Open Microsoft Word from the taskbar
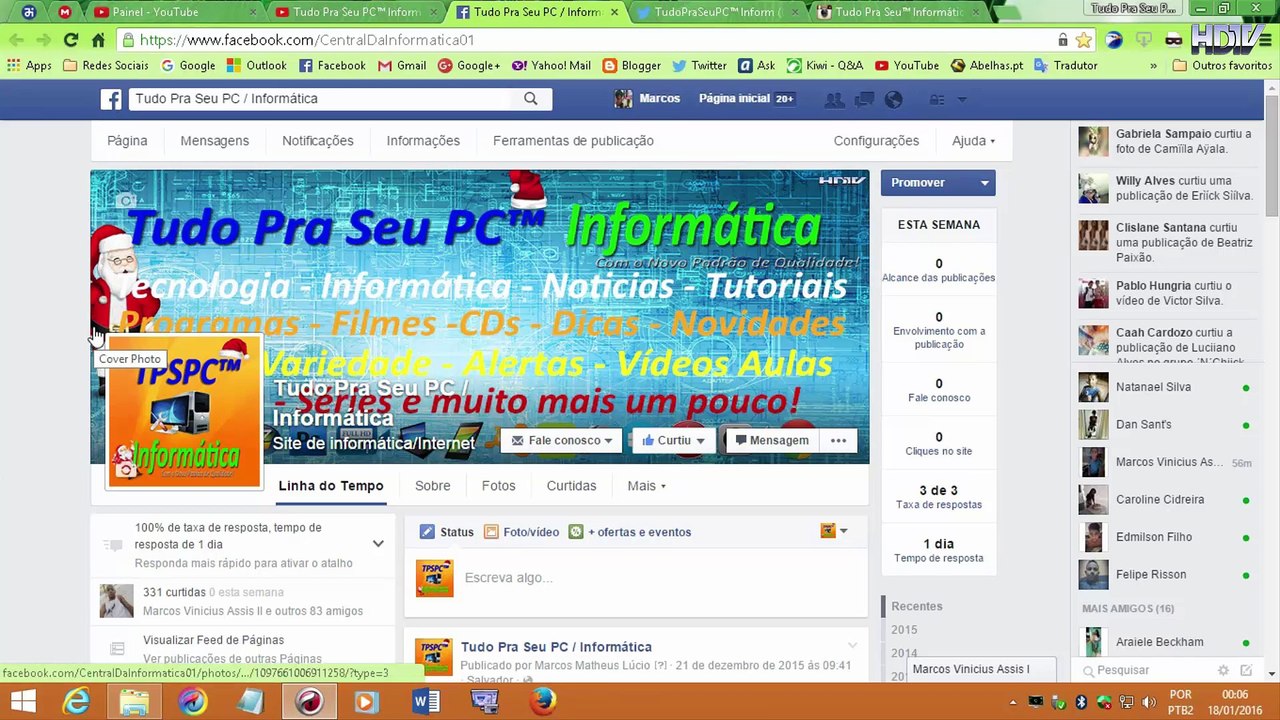 [426, 701]
